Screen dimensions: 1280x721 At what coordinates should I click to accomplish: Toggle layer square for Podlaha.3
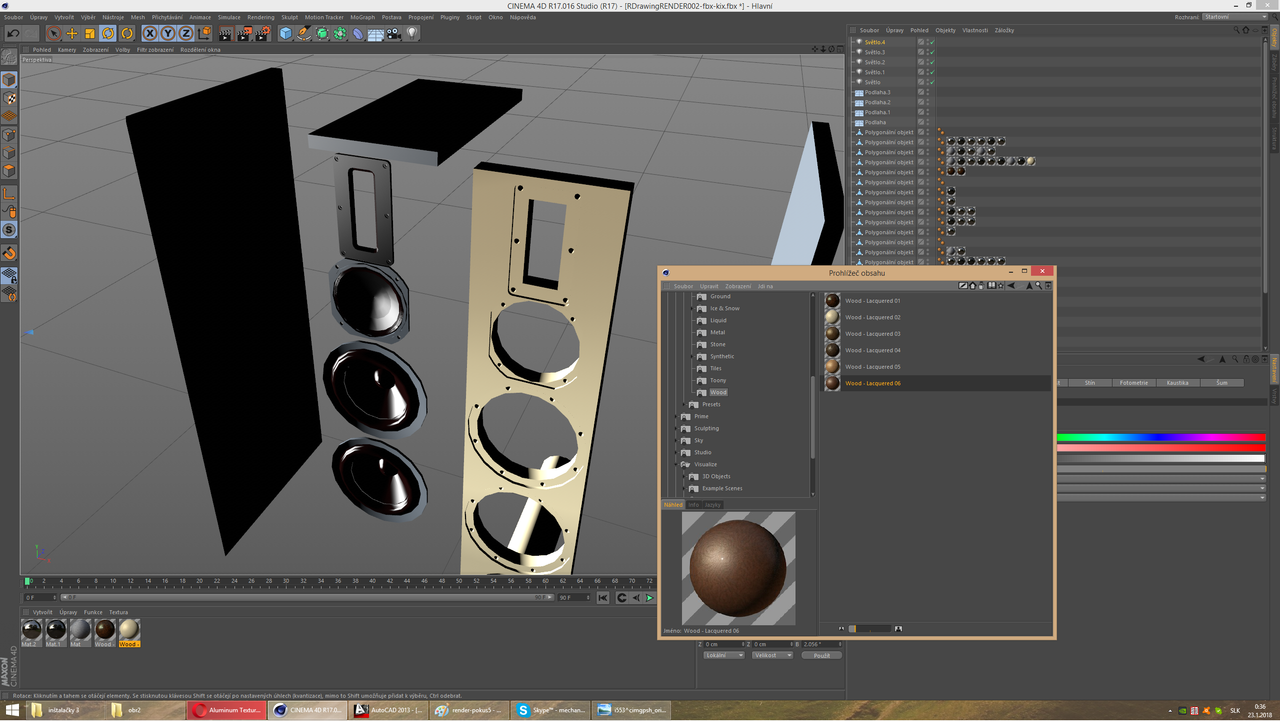(x=921, y=92)
